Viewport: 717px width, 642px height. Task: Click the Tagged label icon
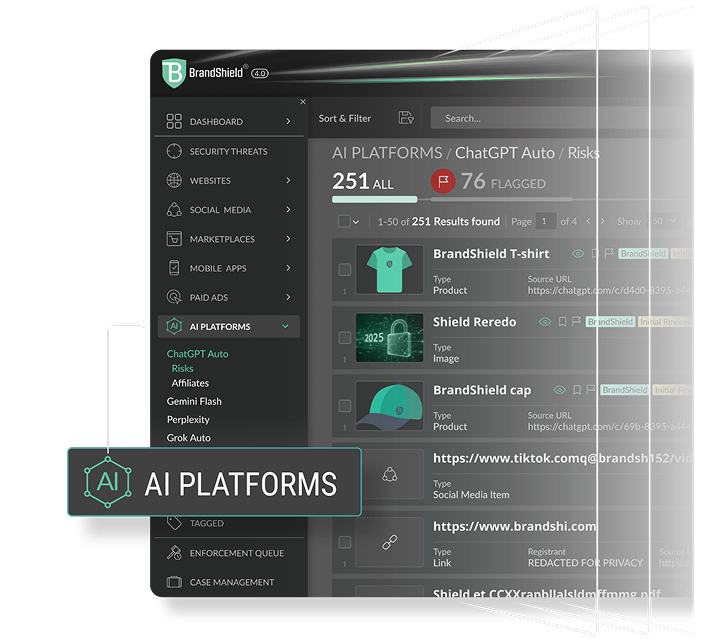click(x=174, y=523)
